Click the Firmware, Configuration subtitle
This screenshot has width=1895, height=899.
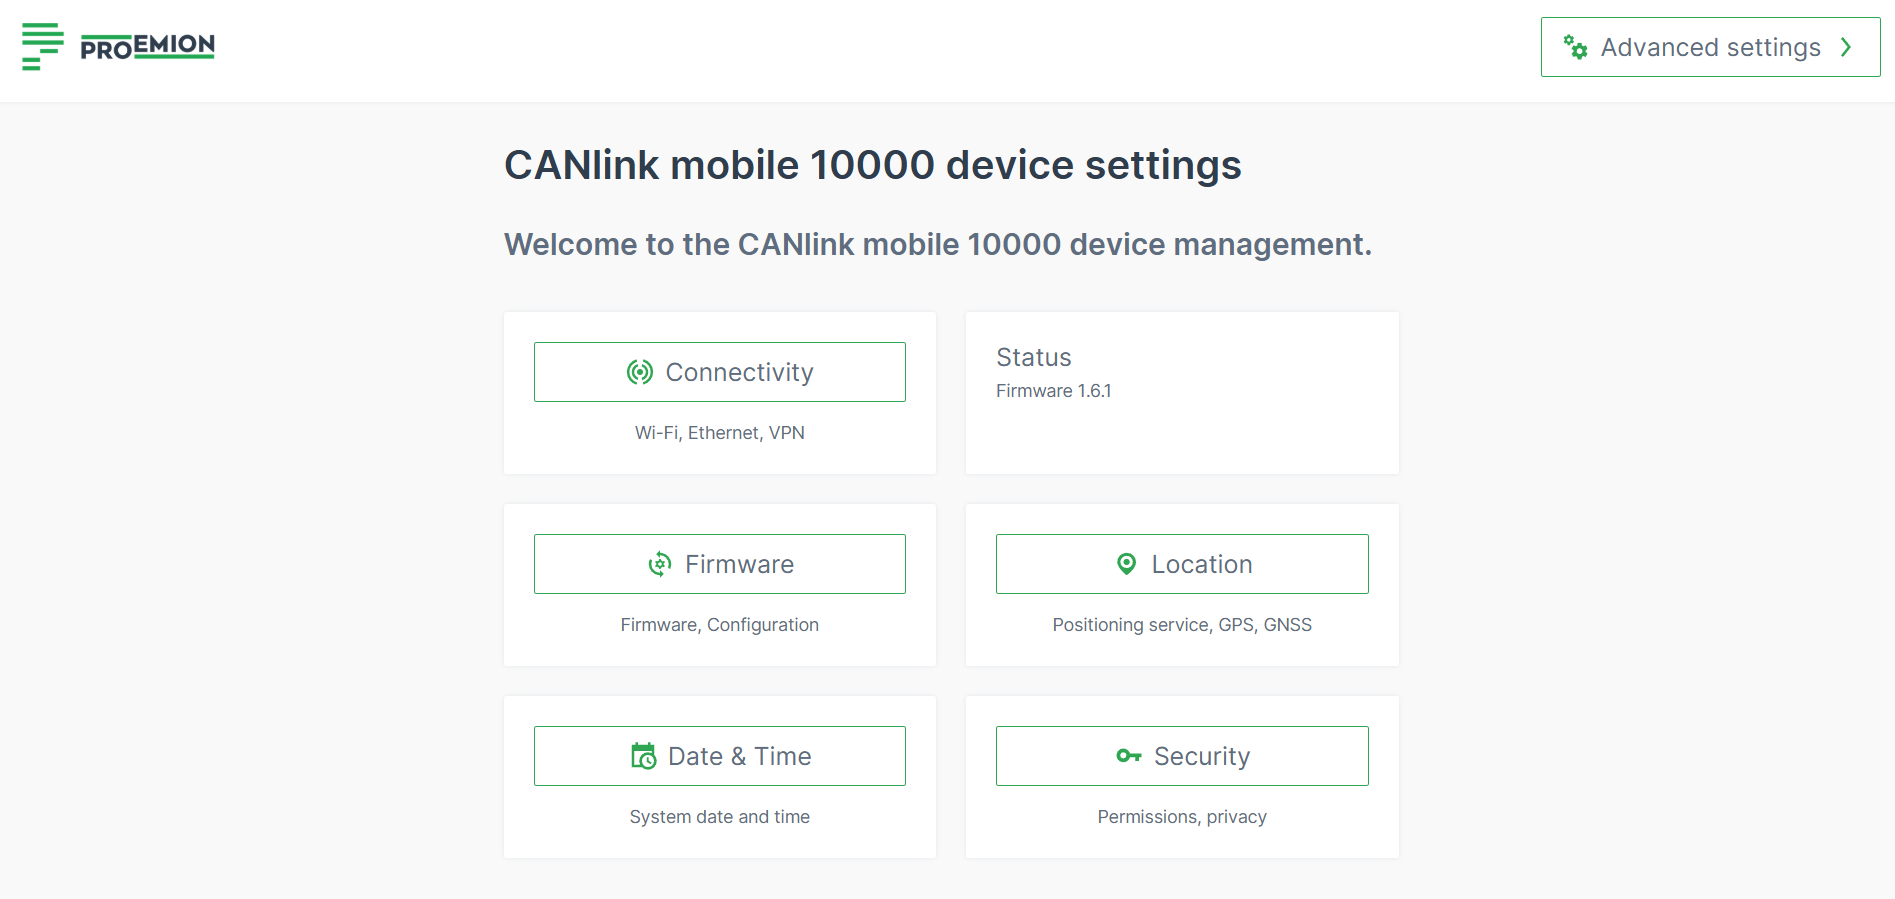click(x=719, y=624)
